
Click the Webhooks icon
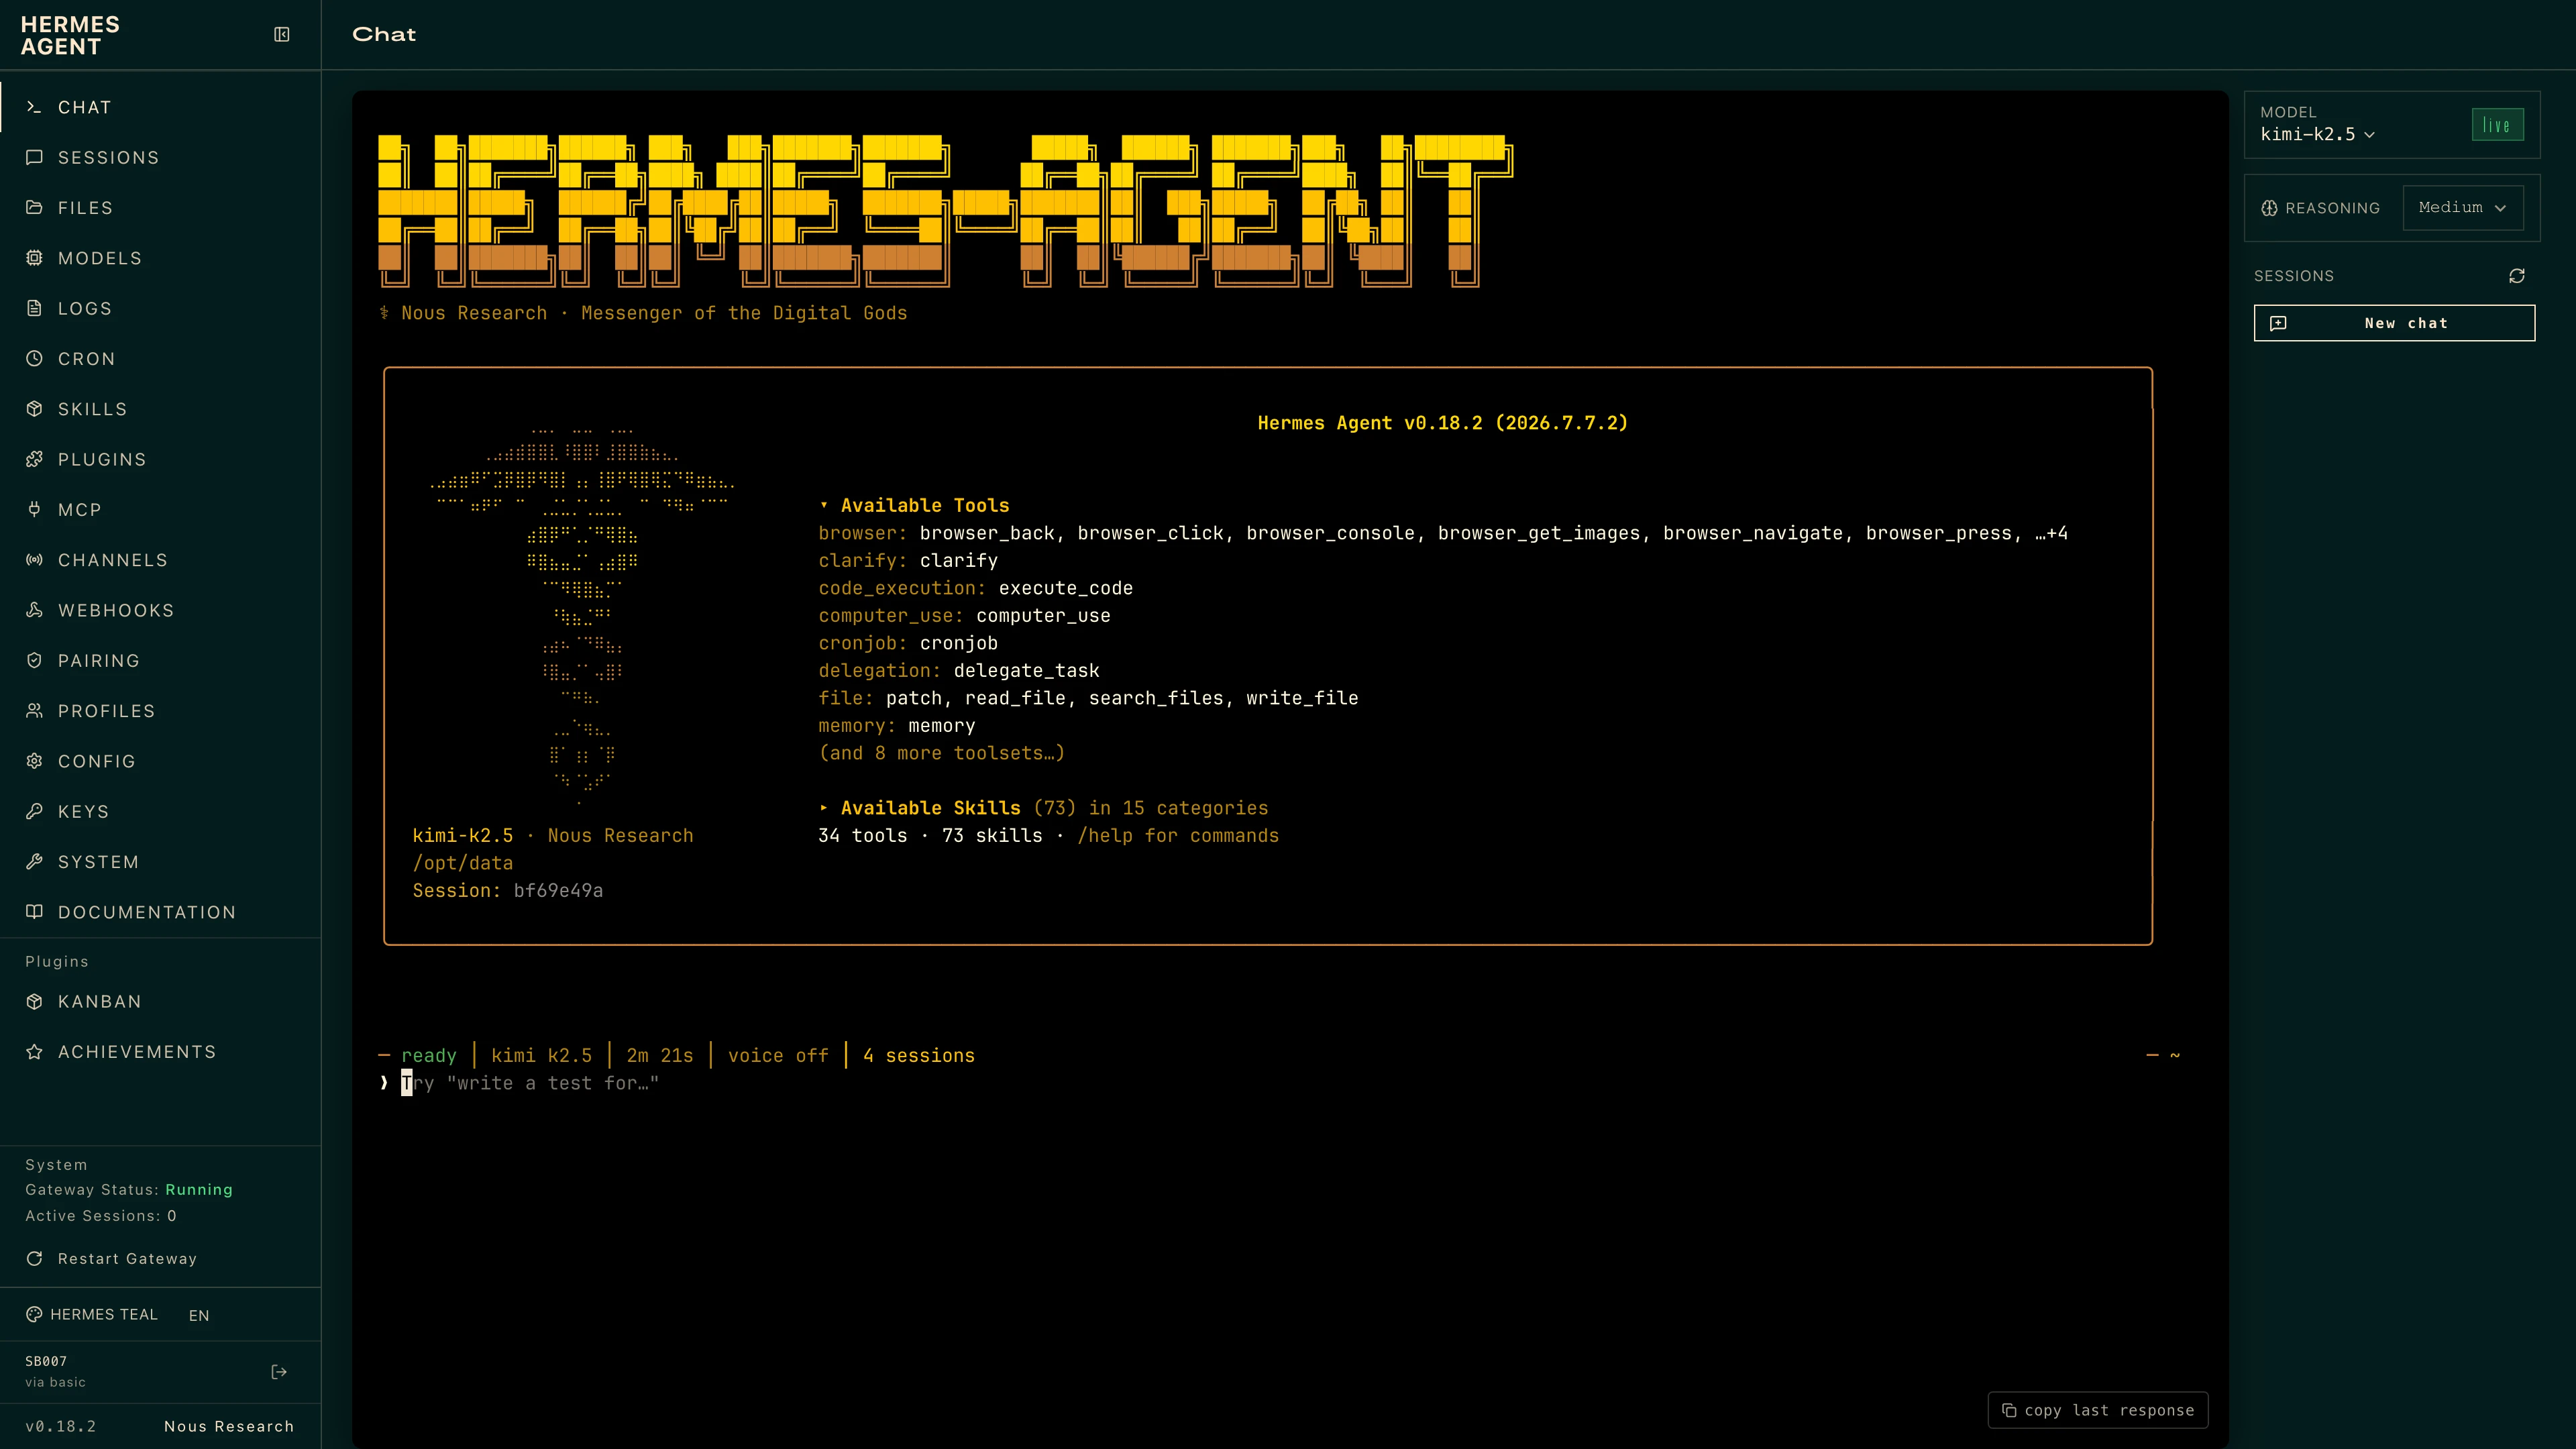(x=34, y=610)
